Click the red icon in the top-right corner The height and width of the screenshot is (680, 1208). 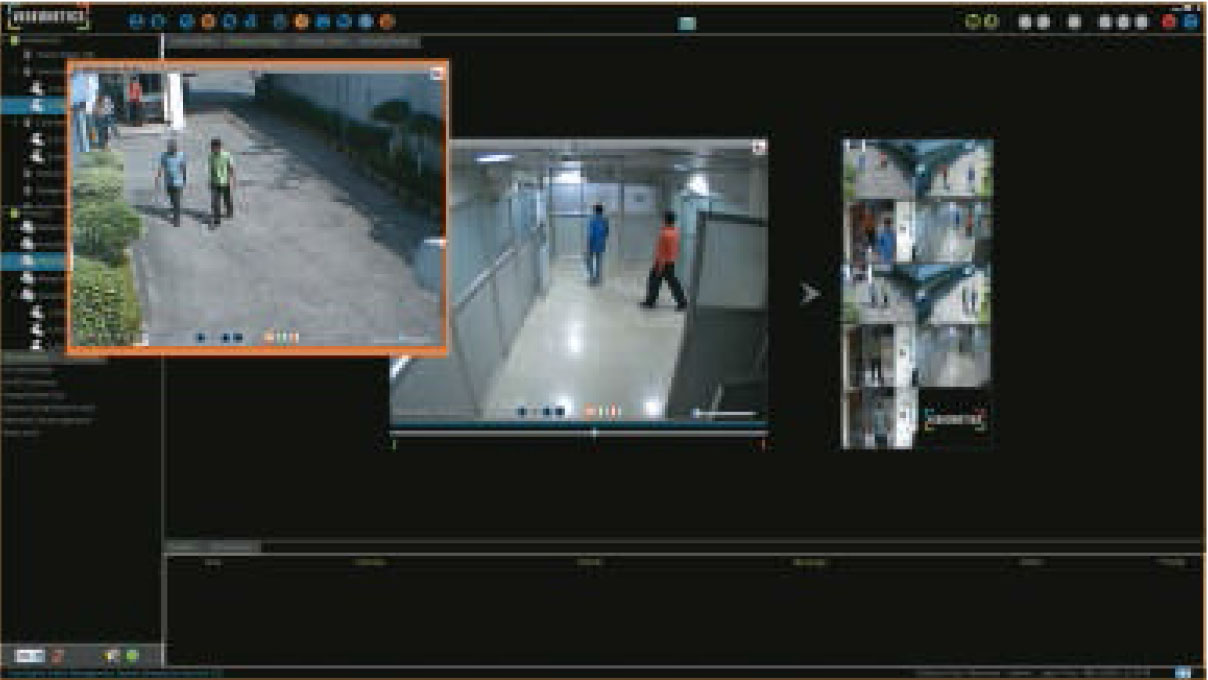(1169, 21)
